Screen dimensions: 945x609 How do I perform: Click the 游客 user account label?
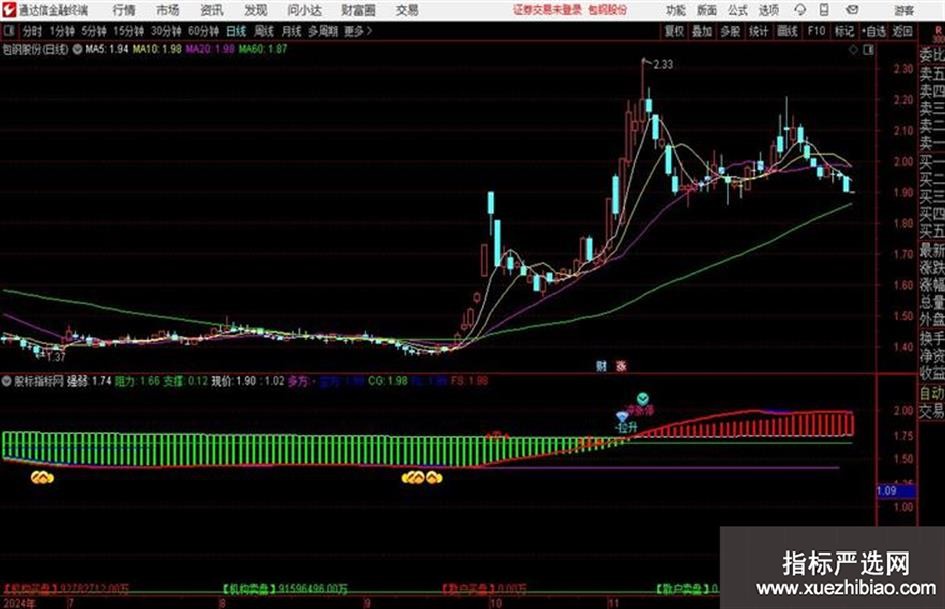pyautogui.click(x=904, y=10)
